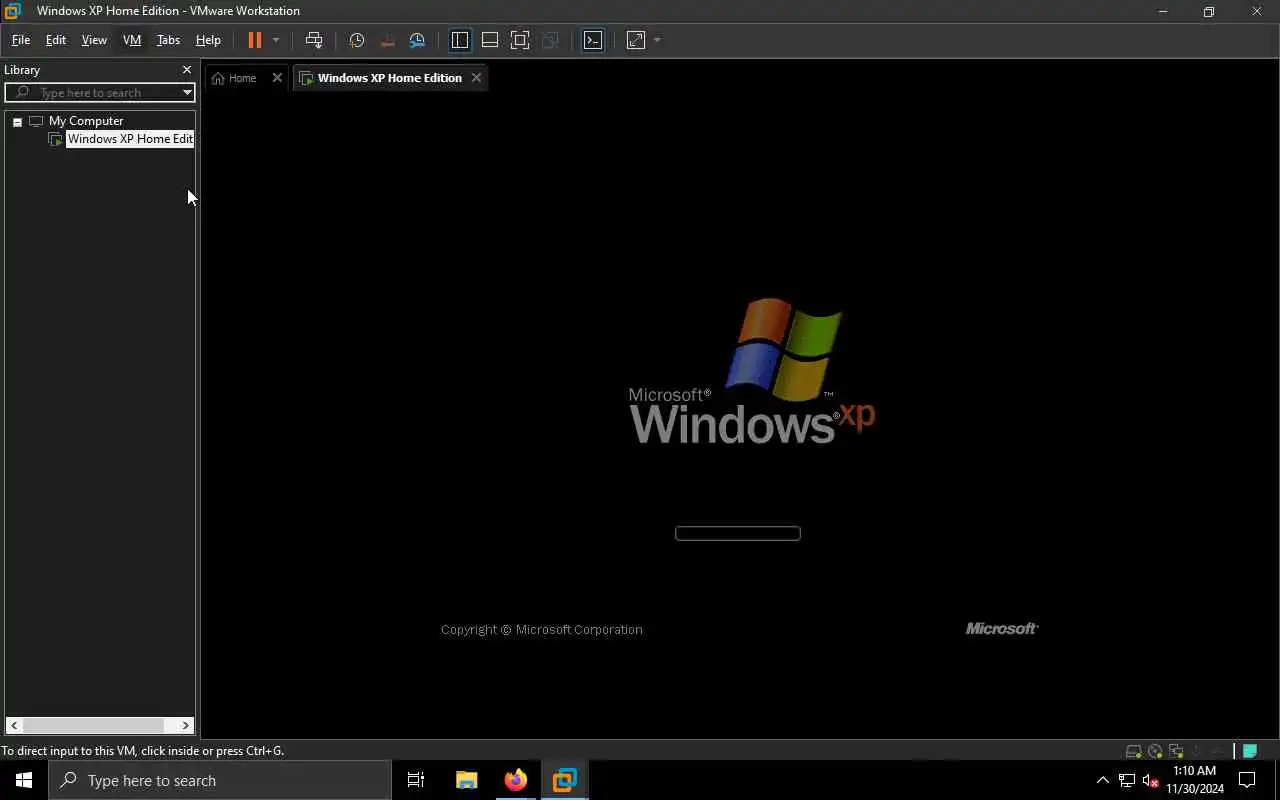1280x800 pixels.
Task: Open the Edit menu
Action: pyautogui.click(x=56, y=40)
